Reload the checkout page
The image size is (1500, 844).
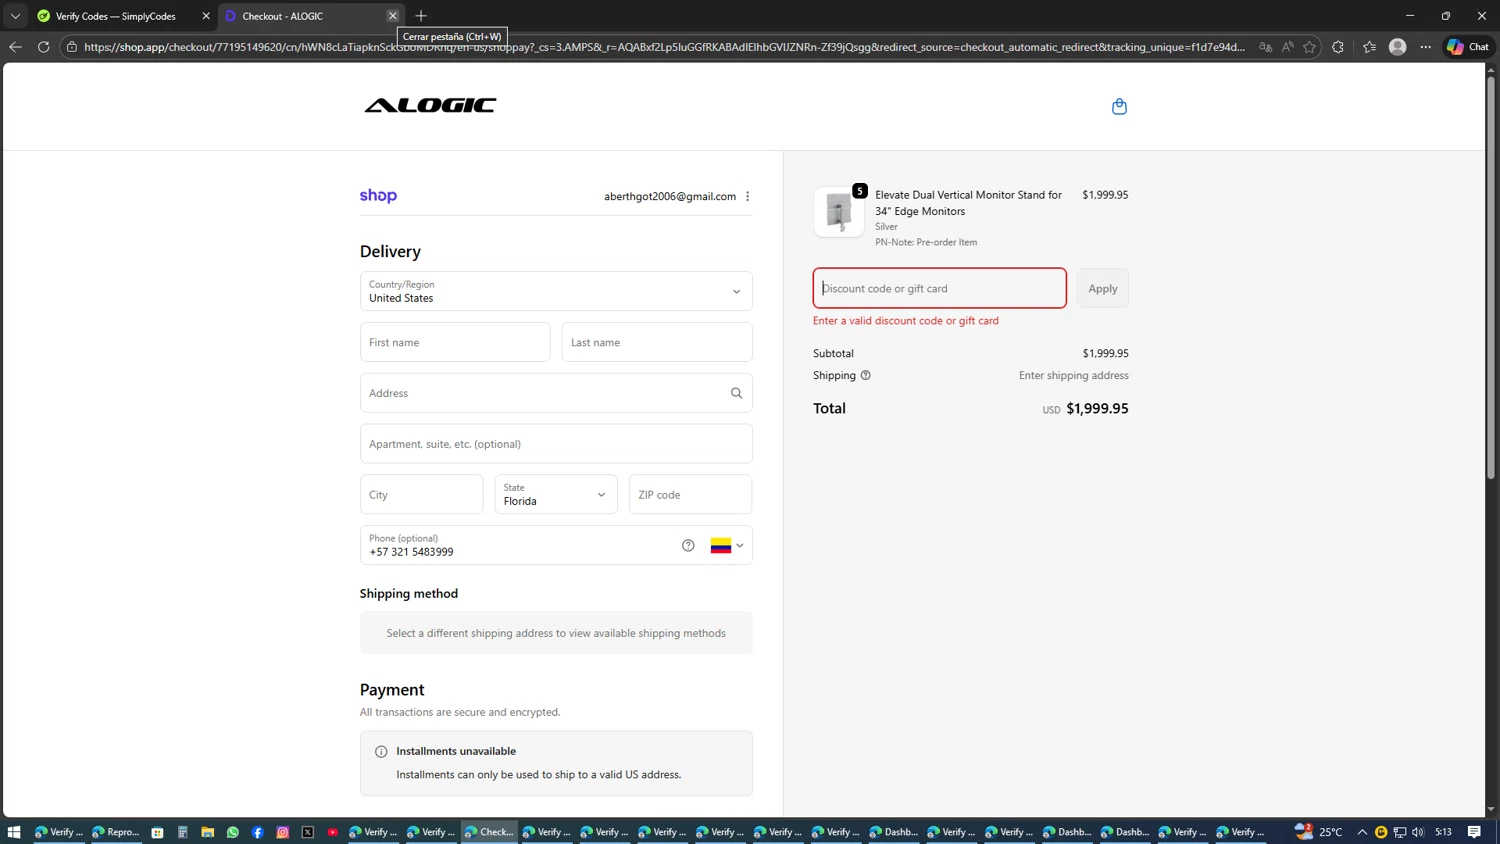coord(43,47)
